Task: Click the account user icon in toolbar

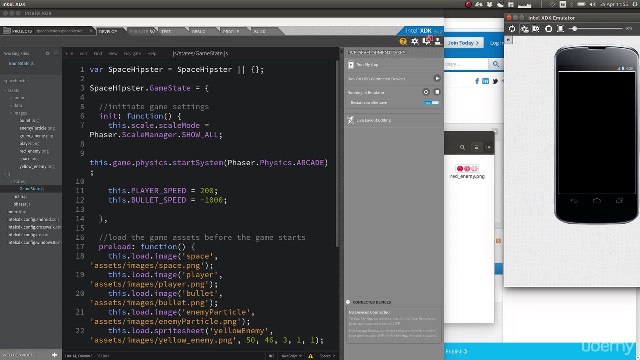Action: click(x=438, y=41)
